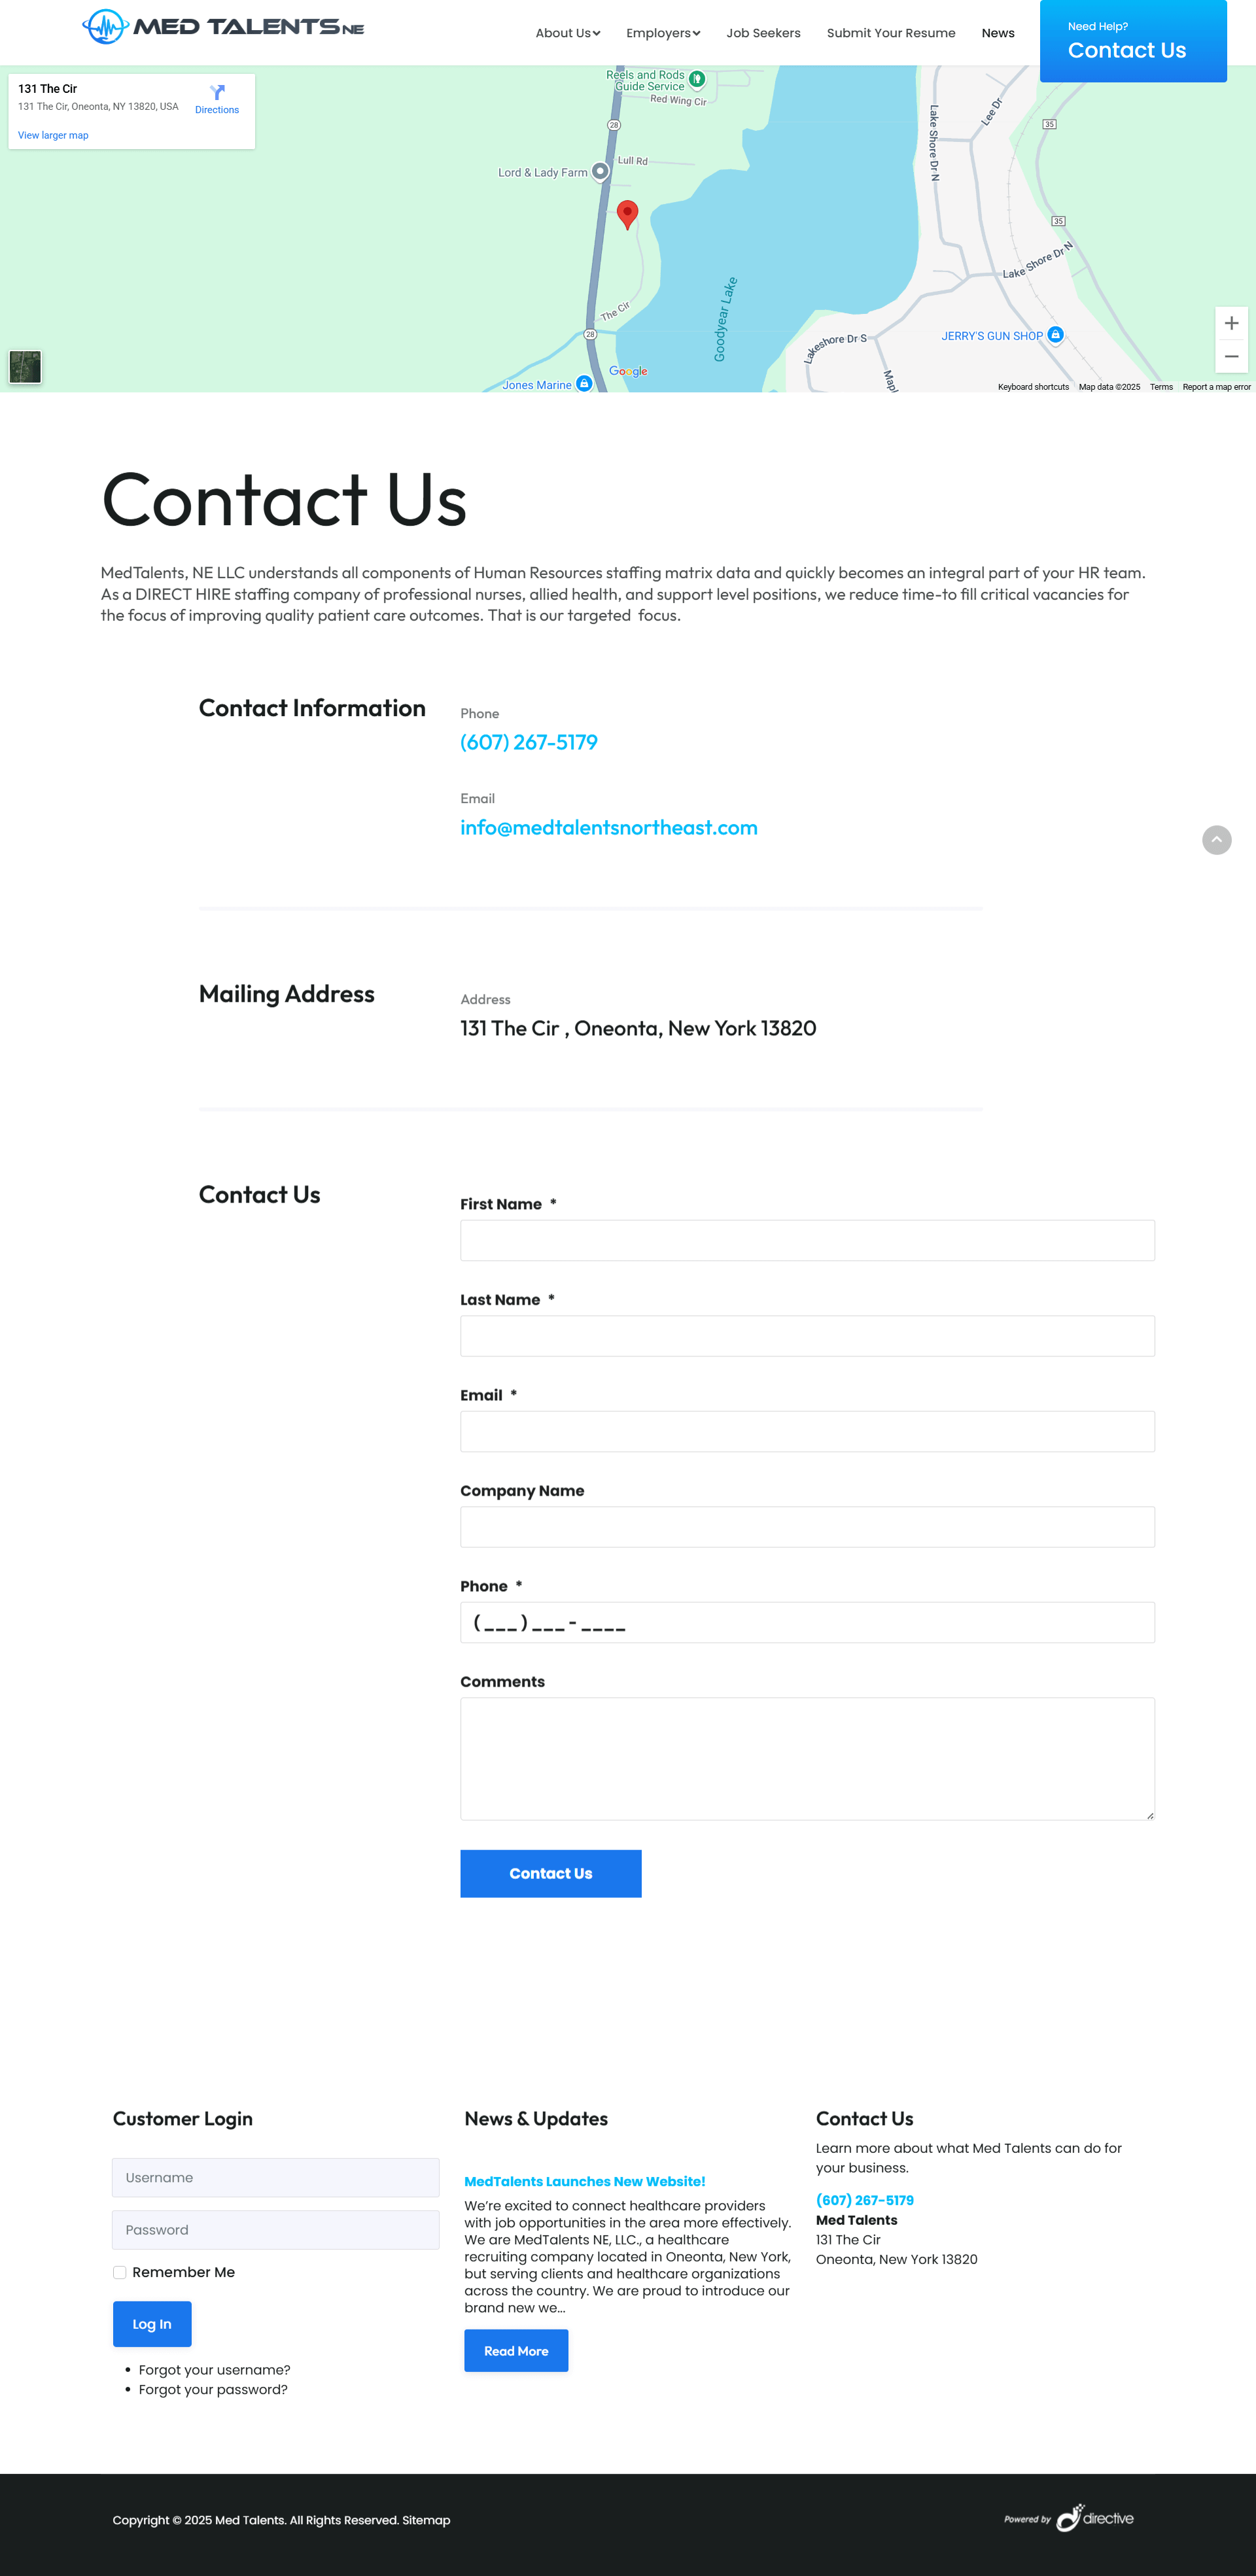Click the Forgot your password link

tap(213, 2389)
